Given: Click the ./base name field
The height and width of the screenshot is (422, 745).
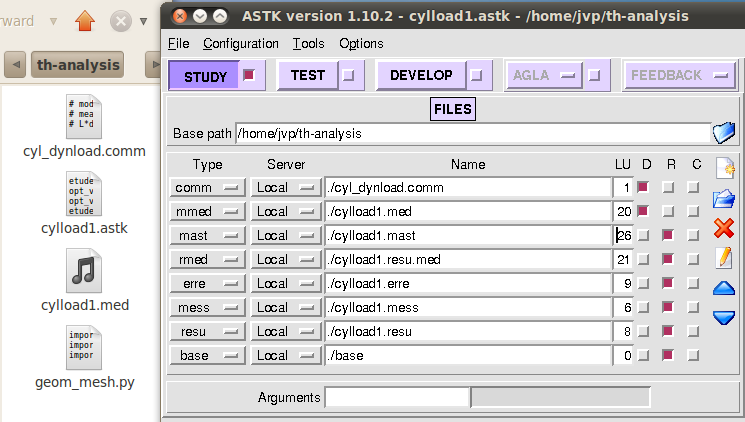Looking at the screenshot, I should (468, 355).
